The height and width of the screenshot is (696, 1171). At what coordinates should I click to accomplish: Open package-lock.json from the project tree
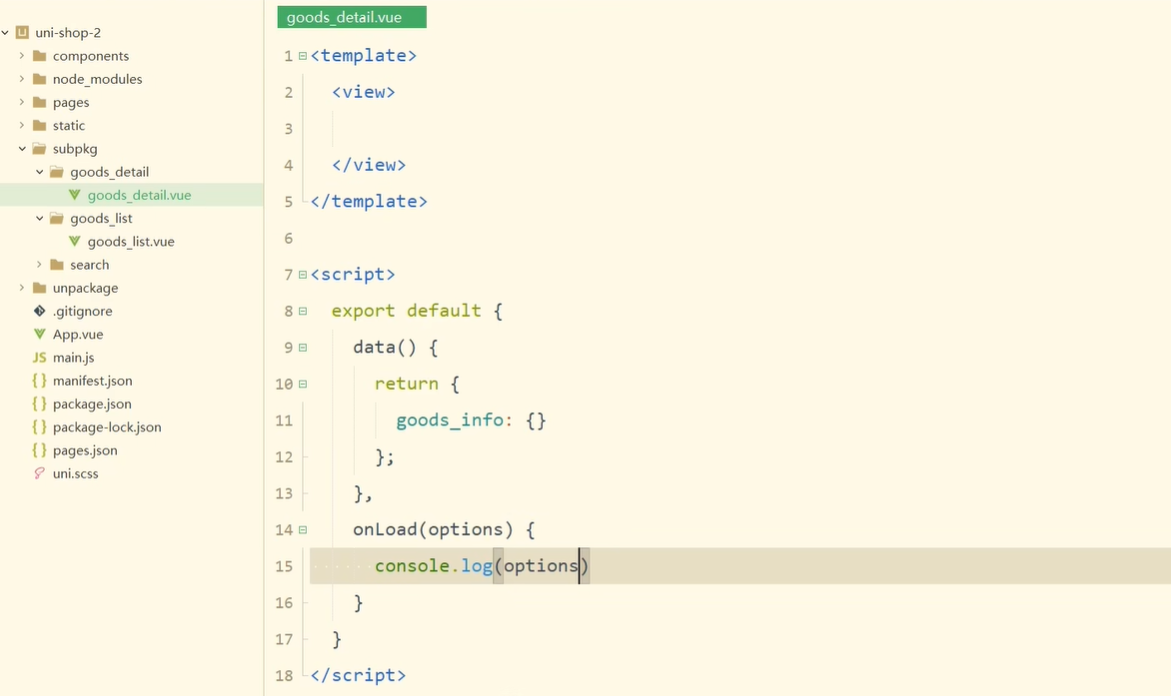107,426
